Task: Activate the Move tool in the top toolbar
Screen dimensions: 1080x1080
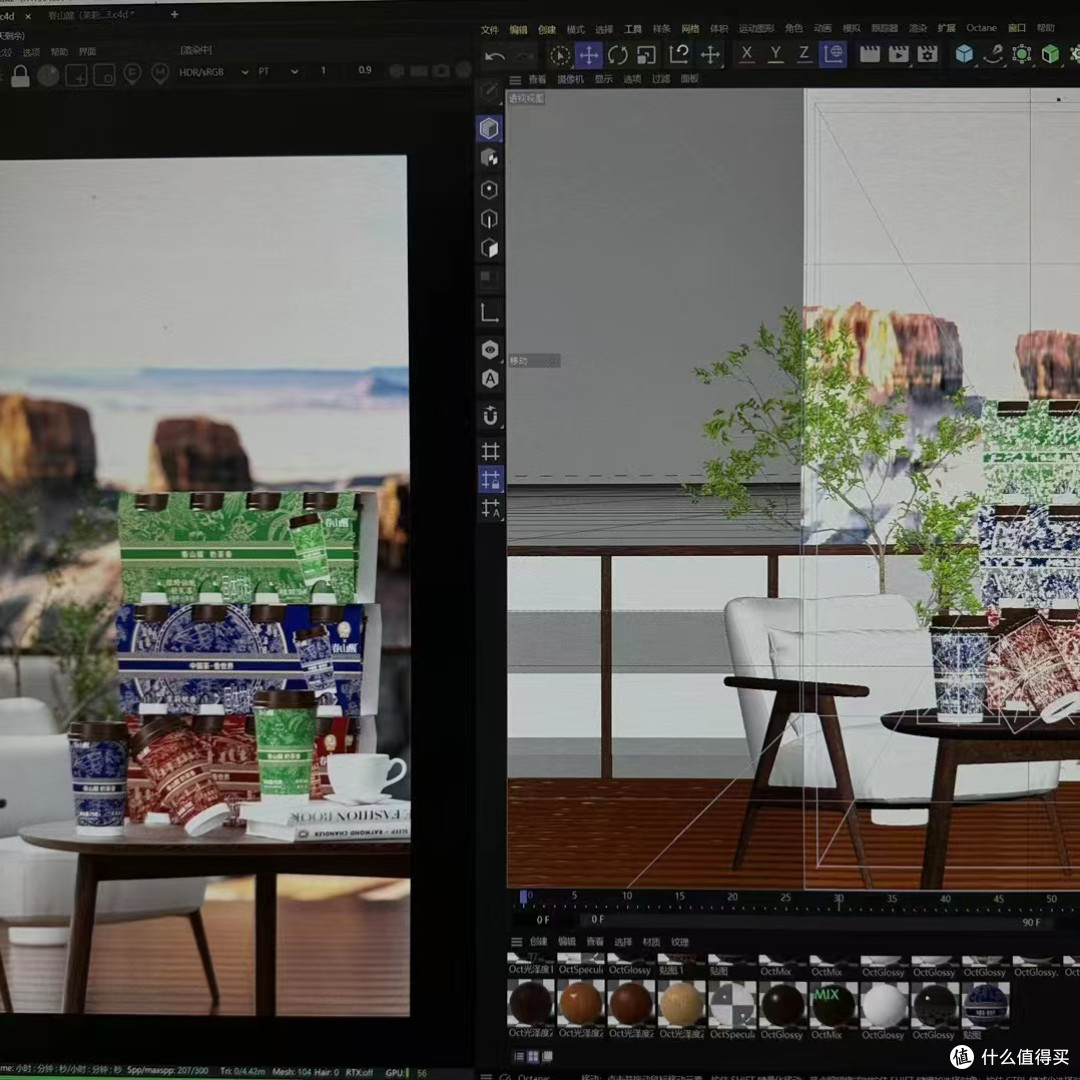Action: [x=589, y=55]
